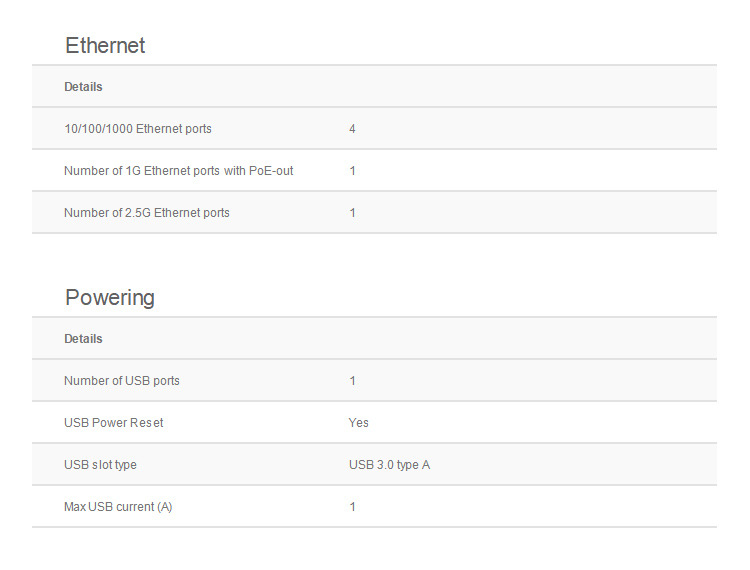Click value 4 for 10/100/1000 Ethernet ports
750x570 pixels.
[353, 129]
